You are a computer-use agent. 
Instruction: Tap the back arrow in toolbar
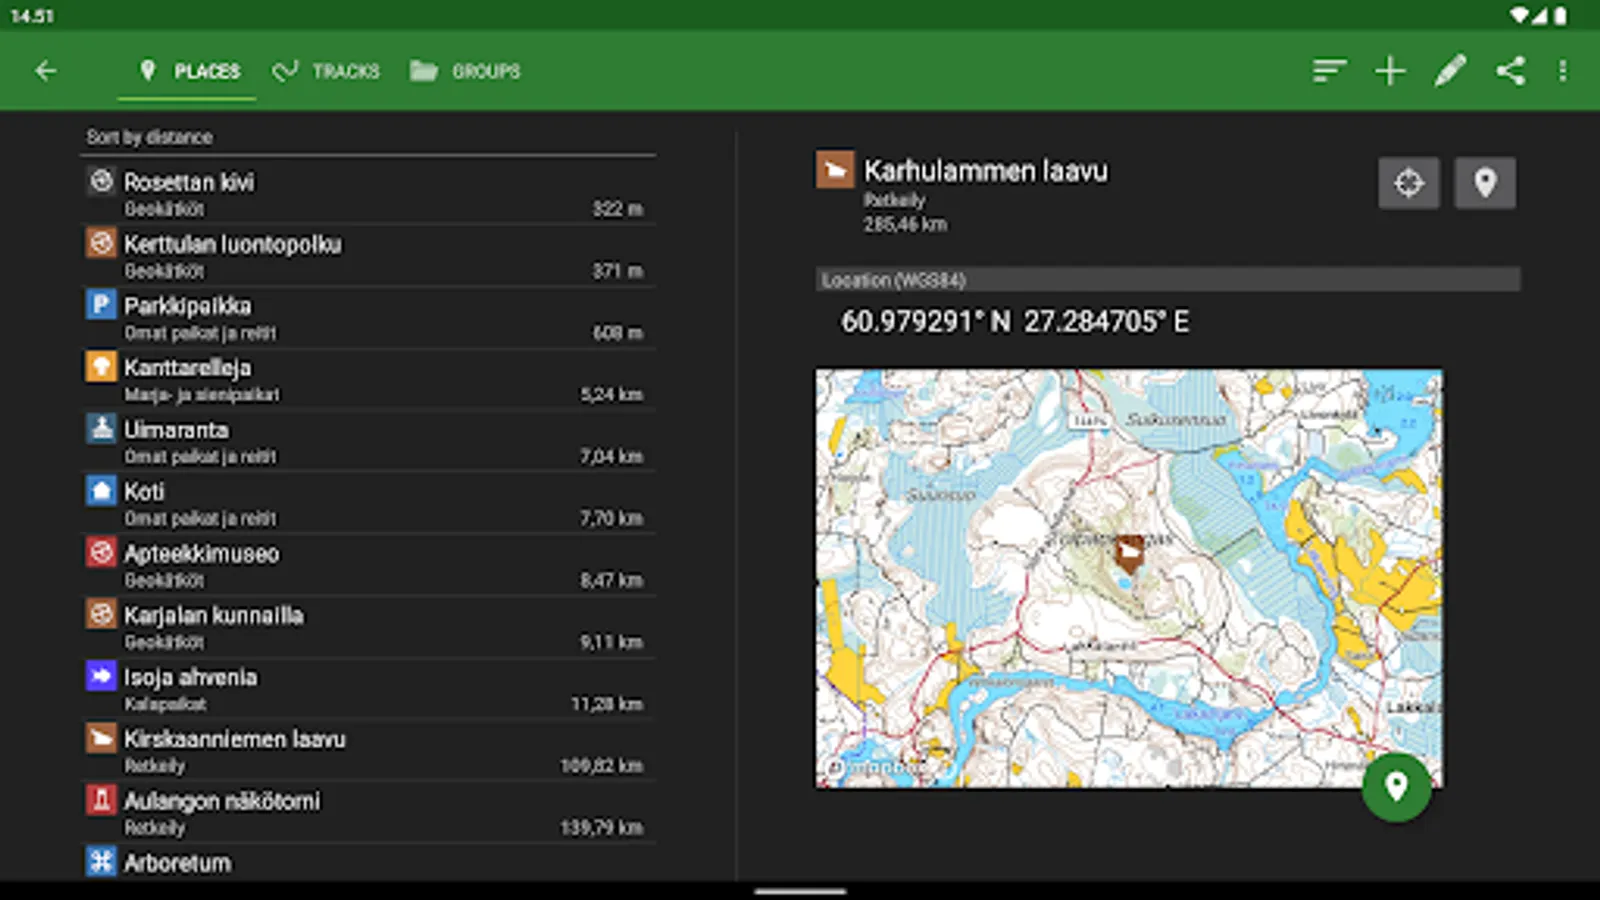[45, 71]
